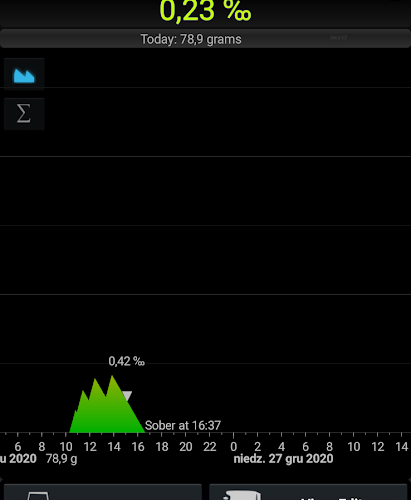Screen dimensions: 411x500
Task: Tap the first small peak of the graph
Action: [x=83, y=392]
